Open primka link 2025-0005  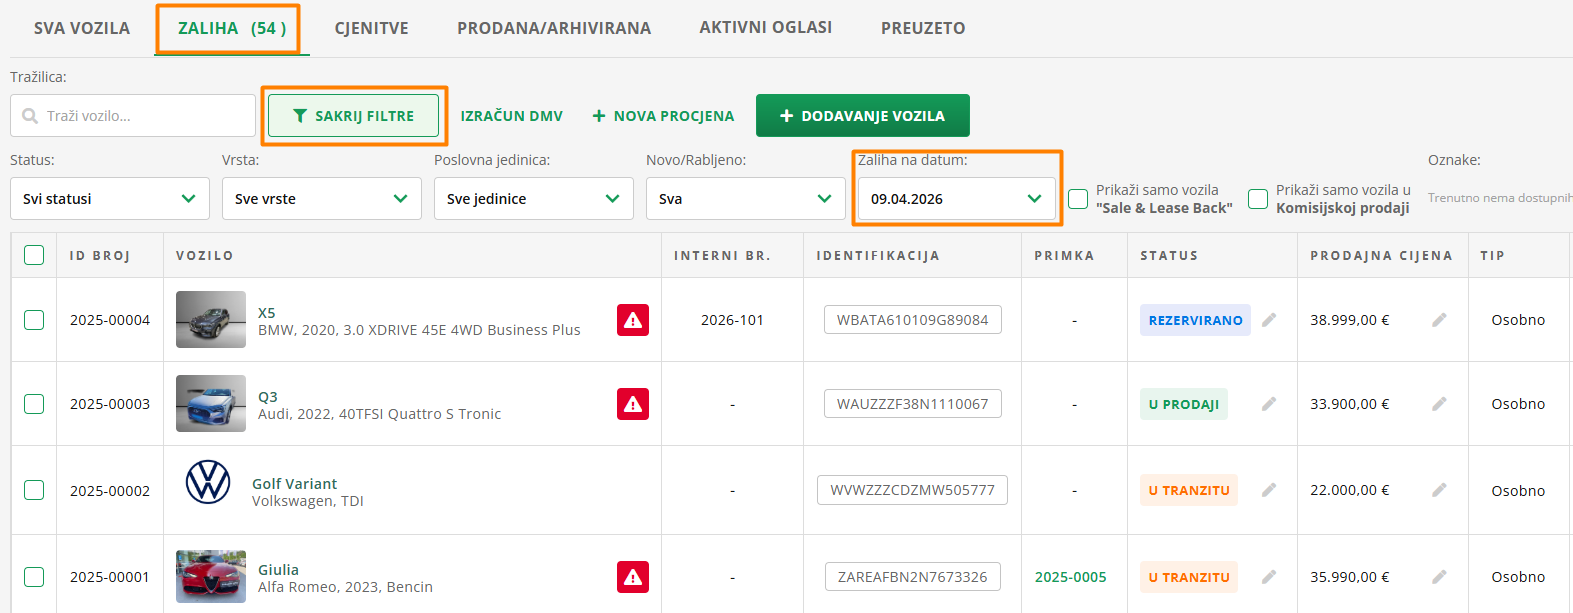coord(1070,577)
